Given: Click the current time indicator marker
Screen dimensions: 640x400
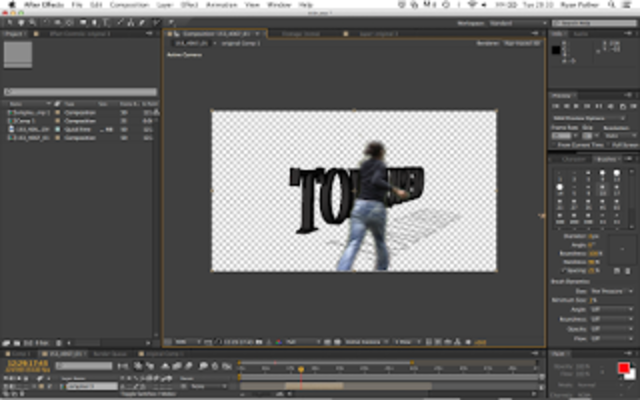Looking at the screenshot, I should click(301, 369).
